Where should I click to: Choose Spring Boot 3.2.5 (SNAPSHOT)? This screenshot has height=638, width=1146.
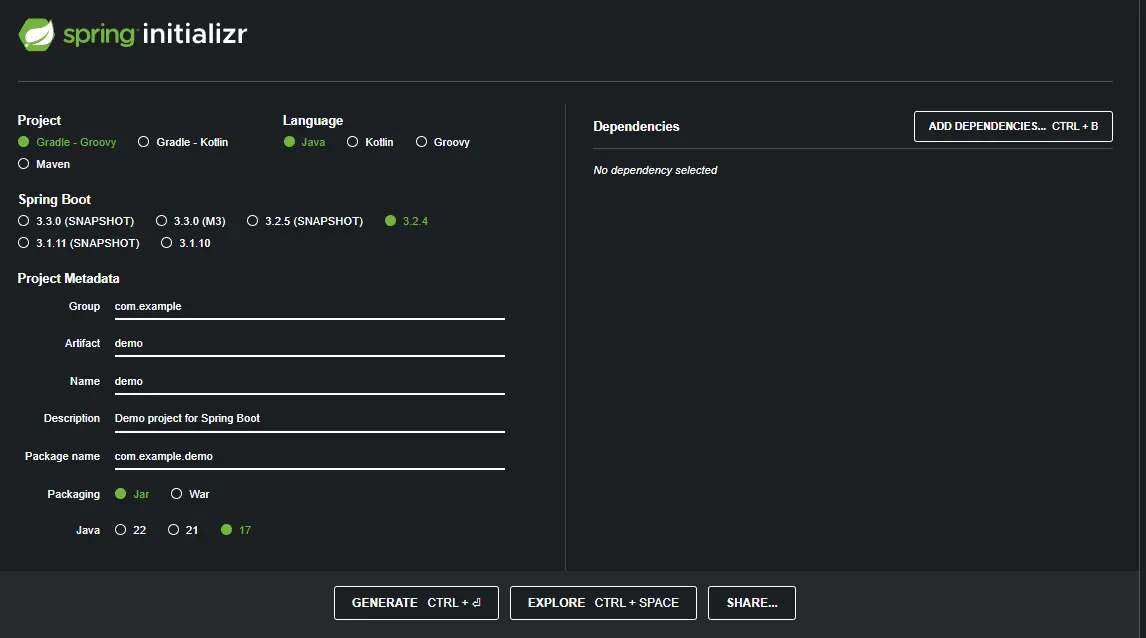coord(305,221)
